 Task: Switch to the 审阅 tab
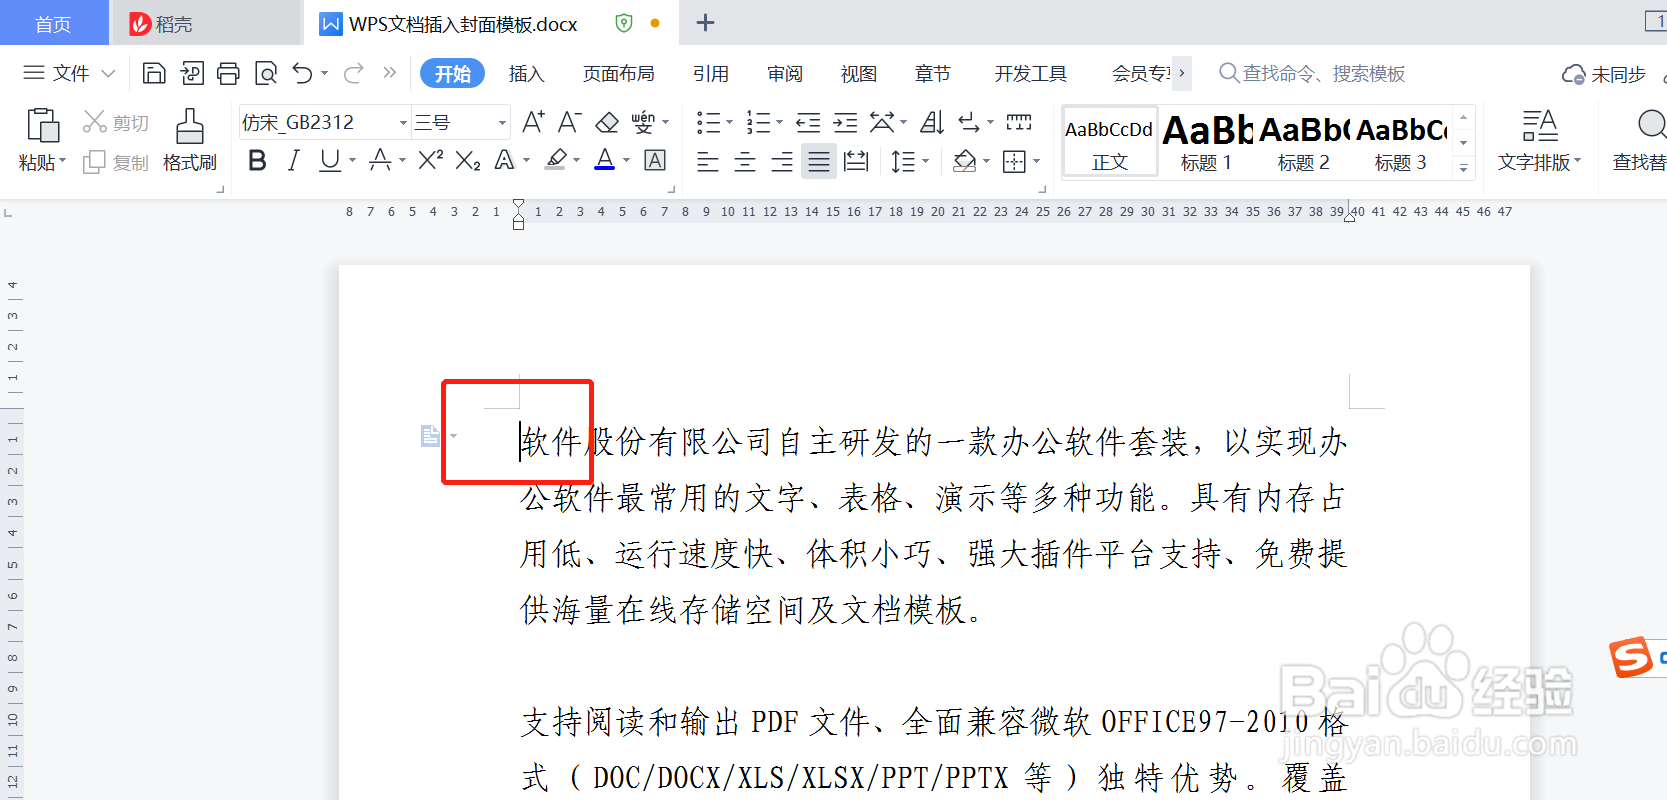[785, 74]
